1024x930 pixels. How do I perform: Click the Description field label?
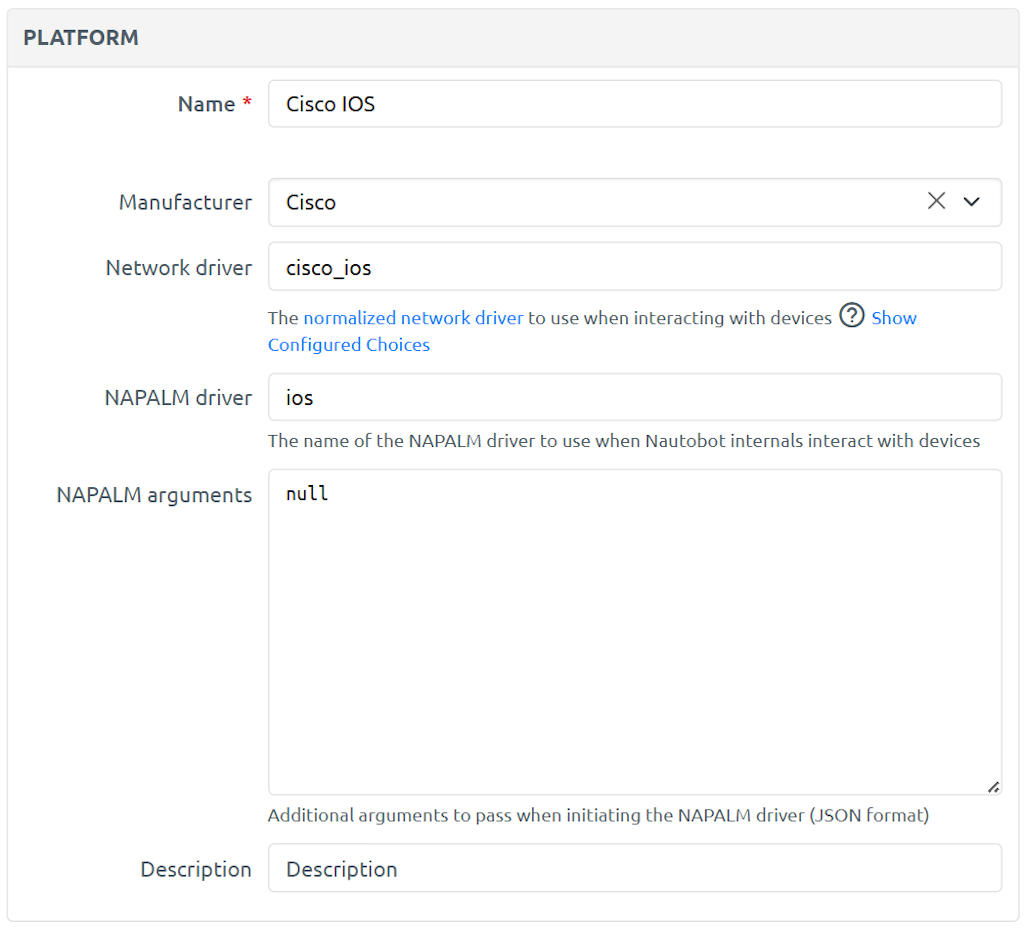(195, 869)
